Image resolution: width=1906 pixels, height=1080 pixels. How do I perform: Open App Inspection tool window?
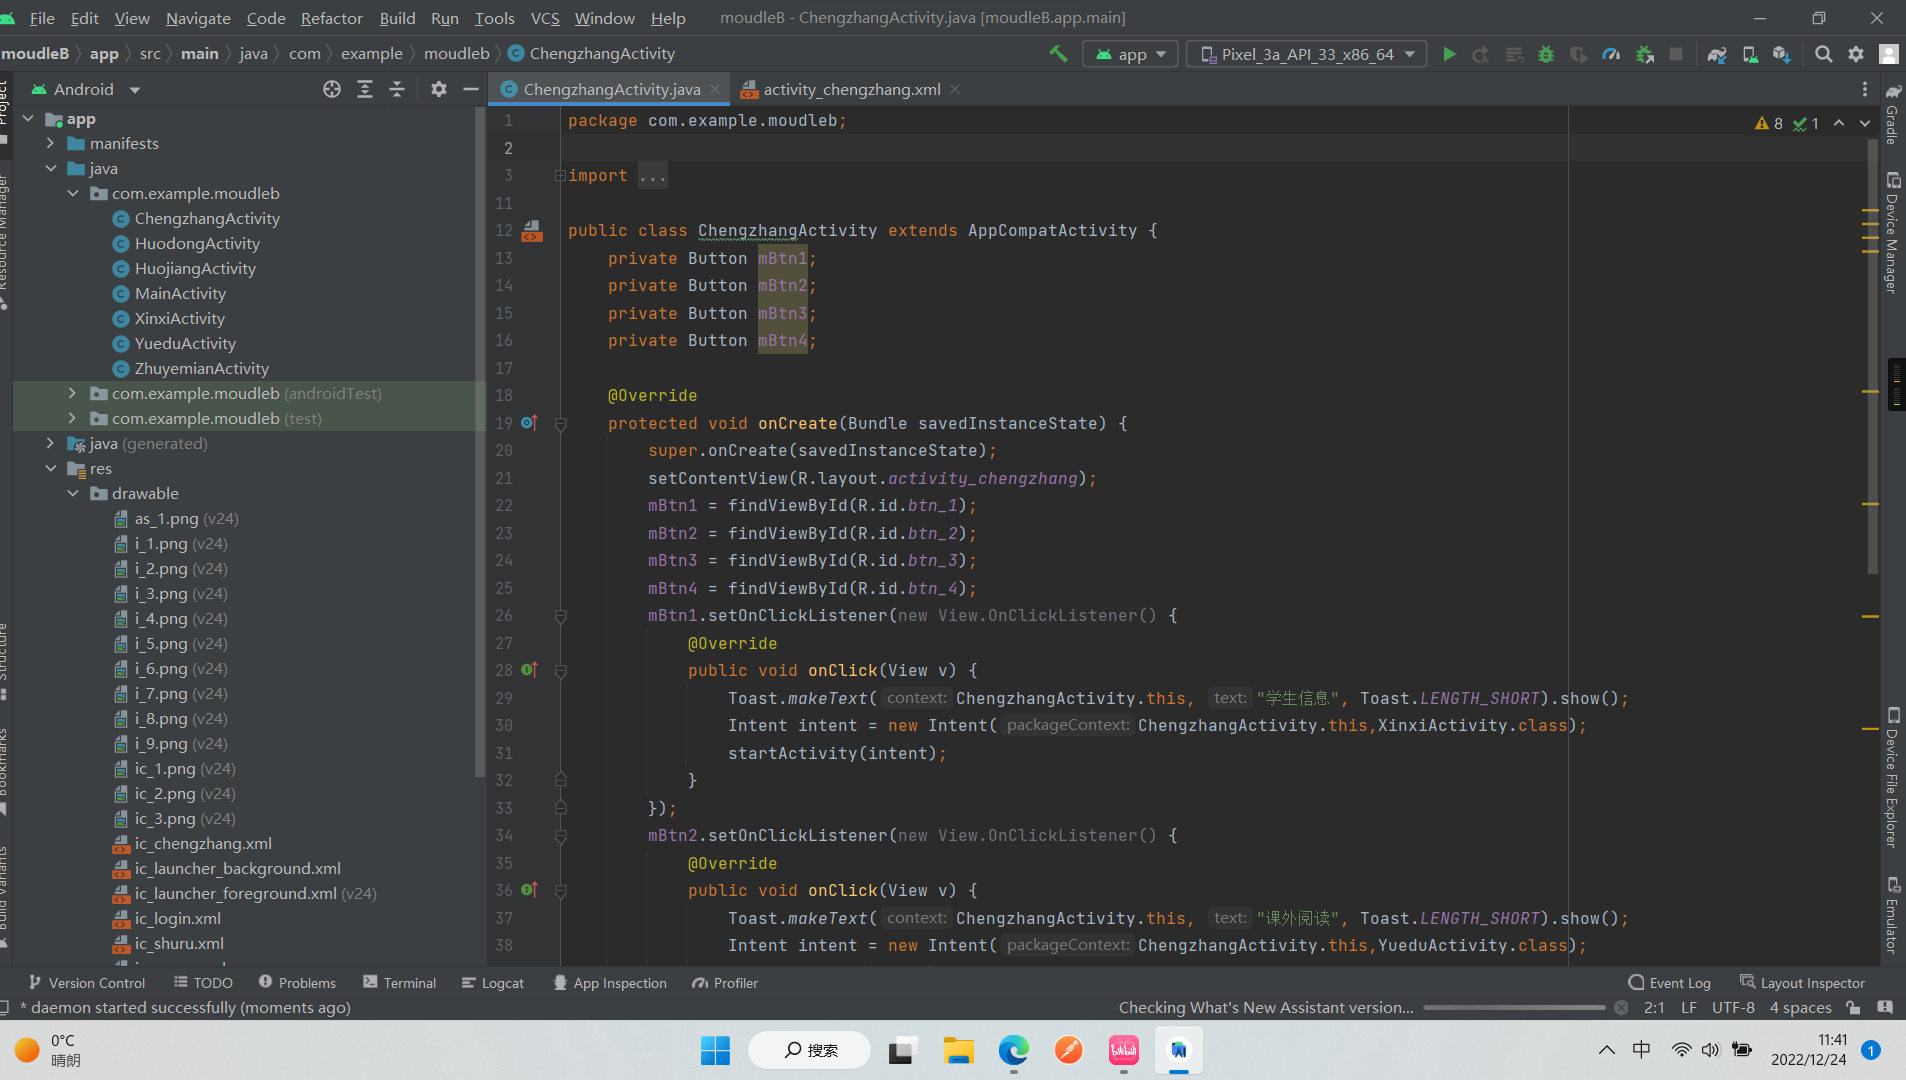point(610,983)
